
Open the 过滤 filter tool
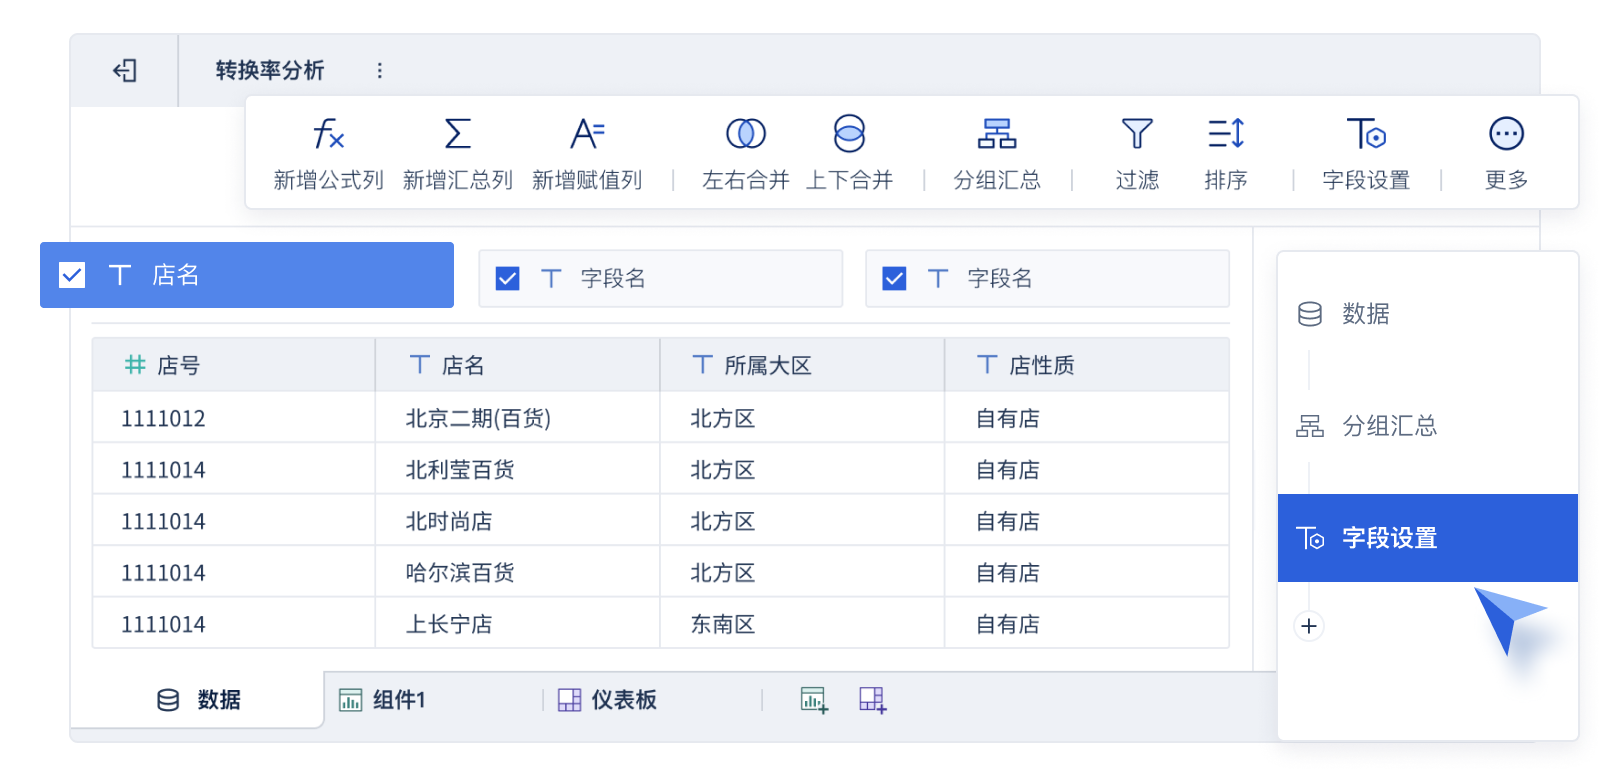1137,134
